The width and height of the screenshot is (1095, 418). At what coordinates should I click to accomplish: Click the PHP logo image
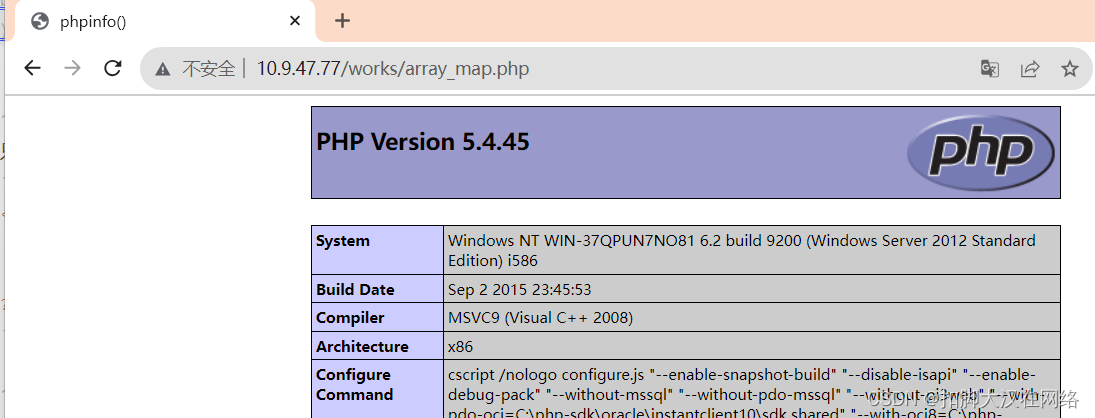click(x=980, y=151)
